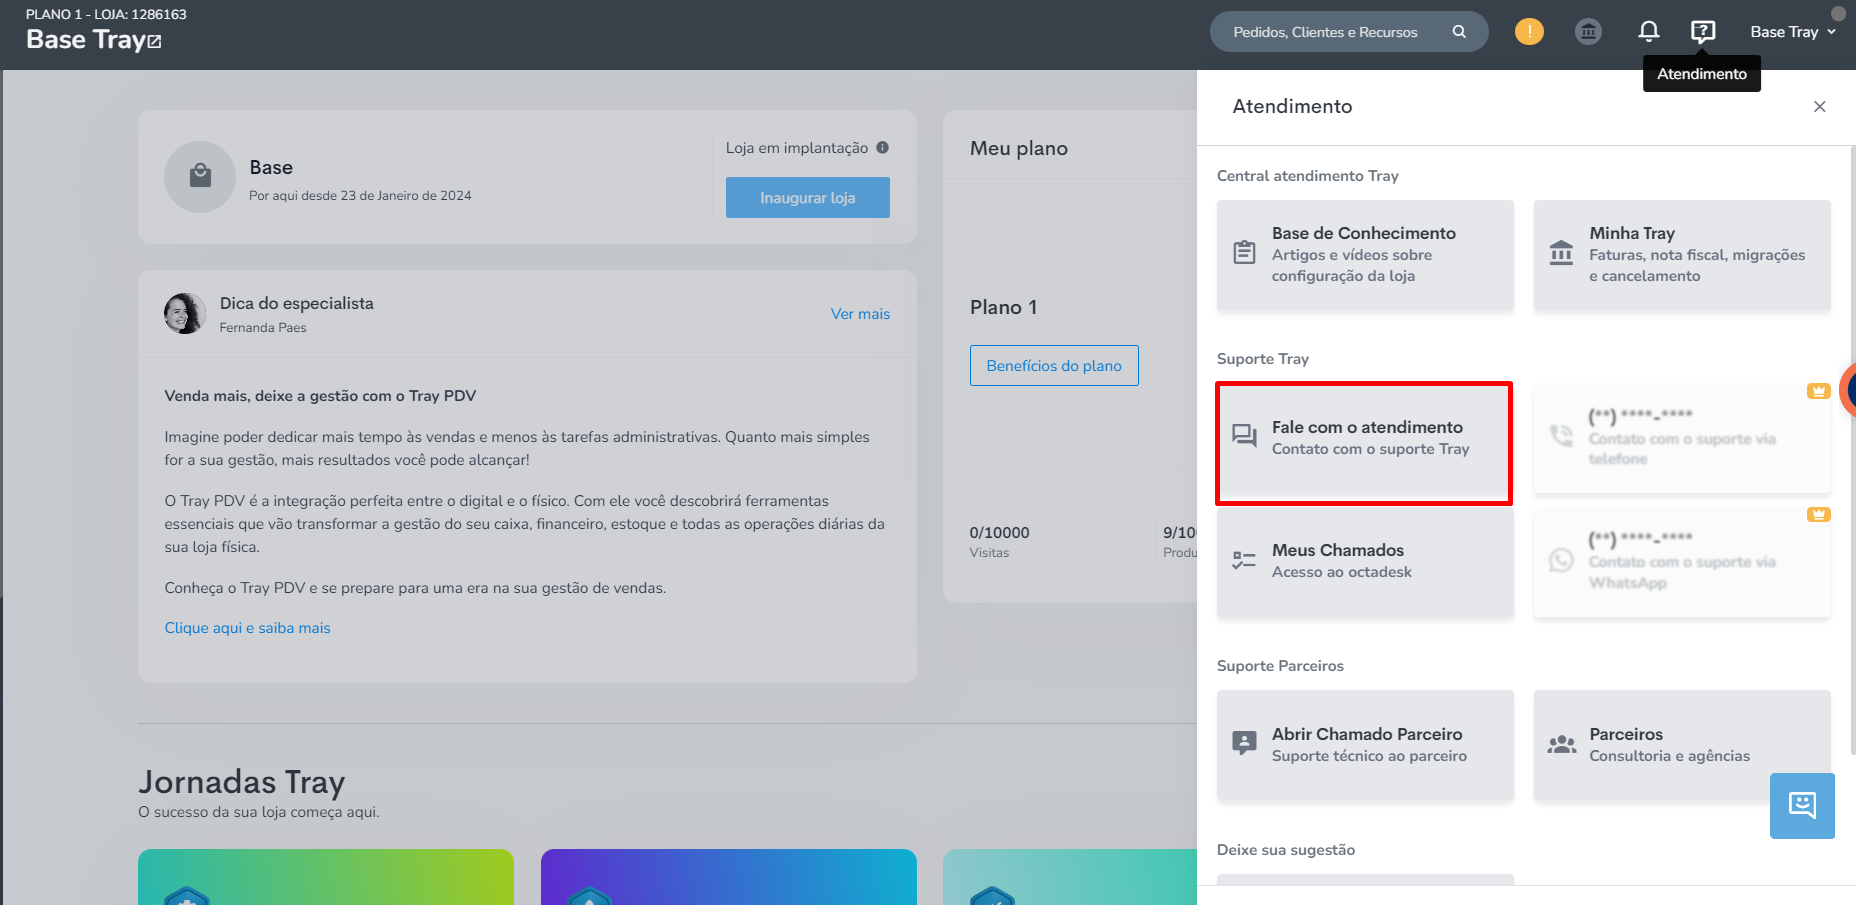
Task: Click the info icon next to Loja em implantação
Action: click(882, 147)
